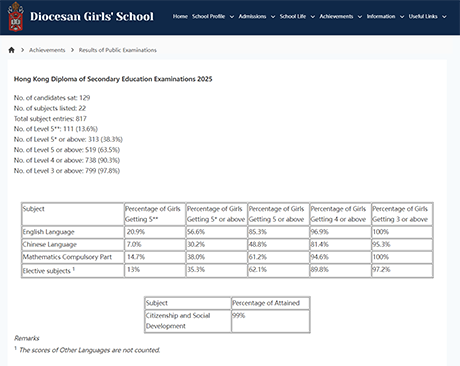Open the Information menu
This screenshot has width=460, height=366.
(381, 16)
